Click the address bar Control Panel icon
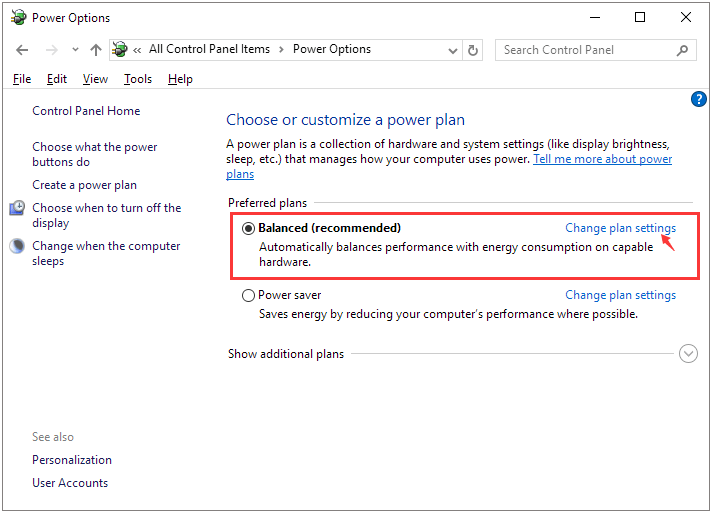 (x=121, y=50)
